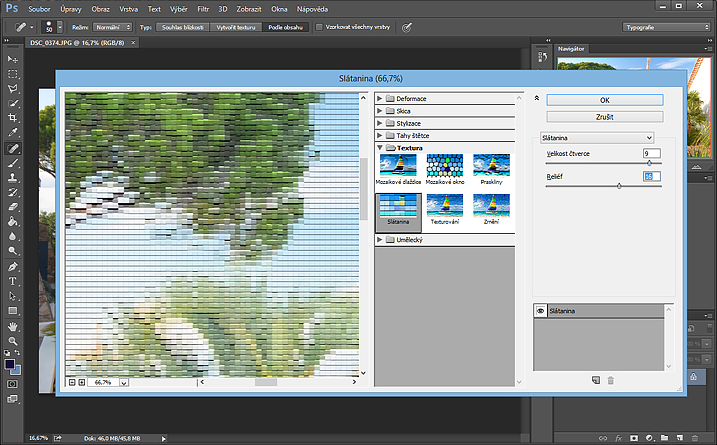Click Zrušit to cancel filter
The height and width of the screenshot is (445, 717).
click(x=605, y=117)
